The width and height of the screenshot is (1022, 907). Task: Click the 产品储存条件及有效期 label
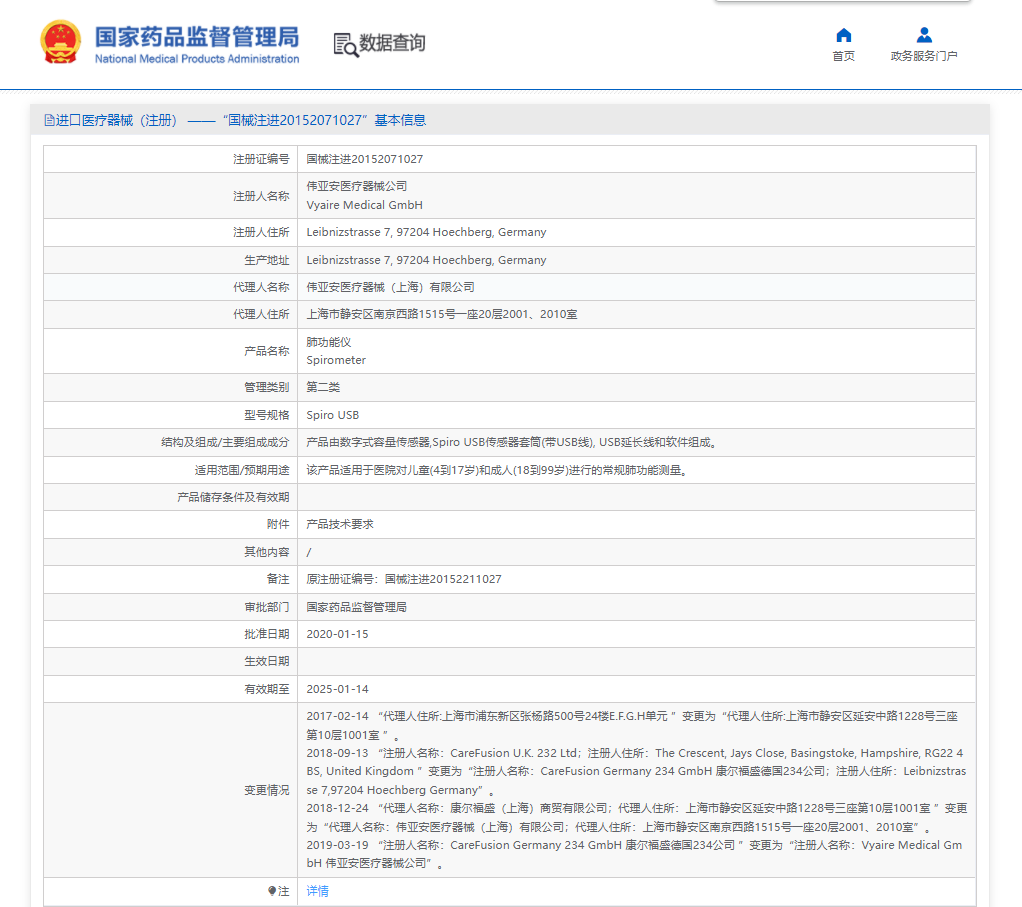(233, 497)
